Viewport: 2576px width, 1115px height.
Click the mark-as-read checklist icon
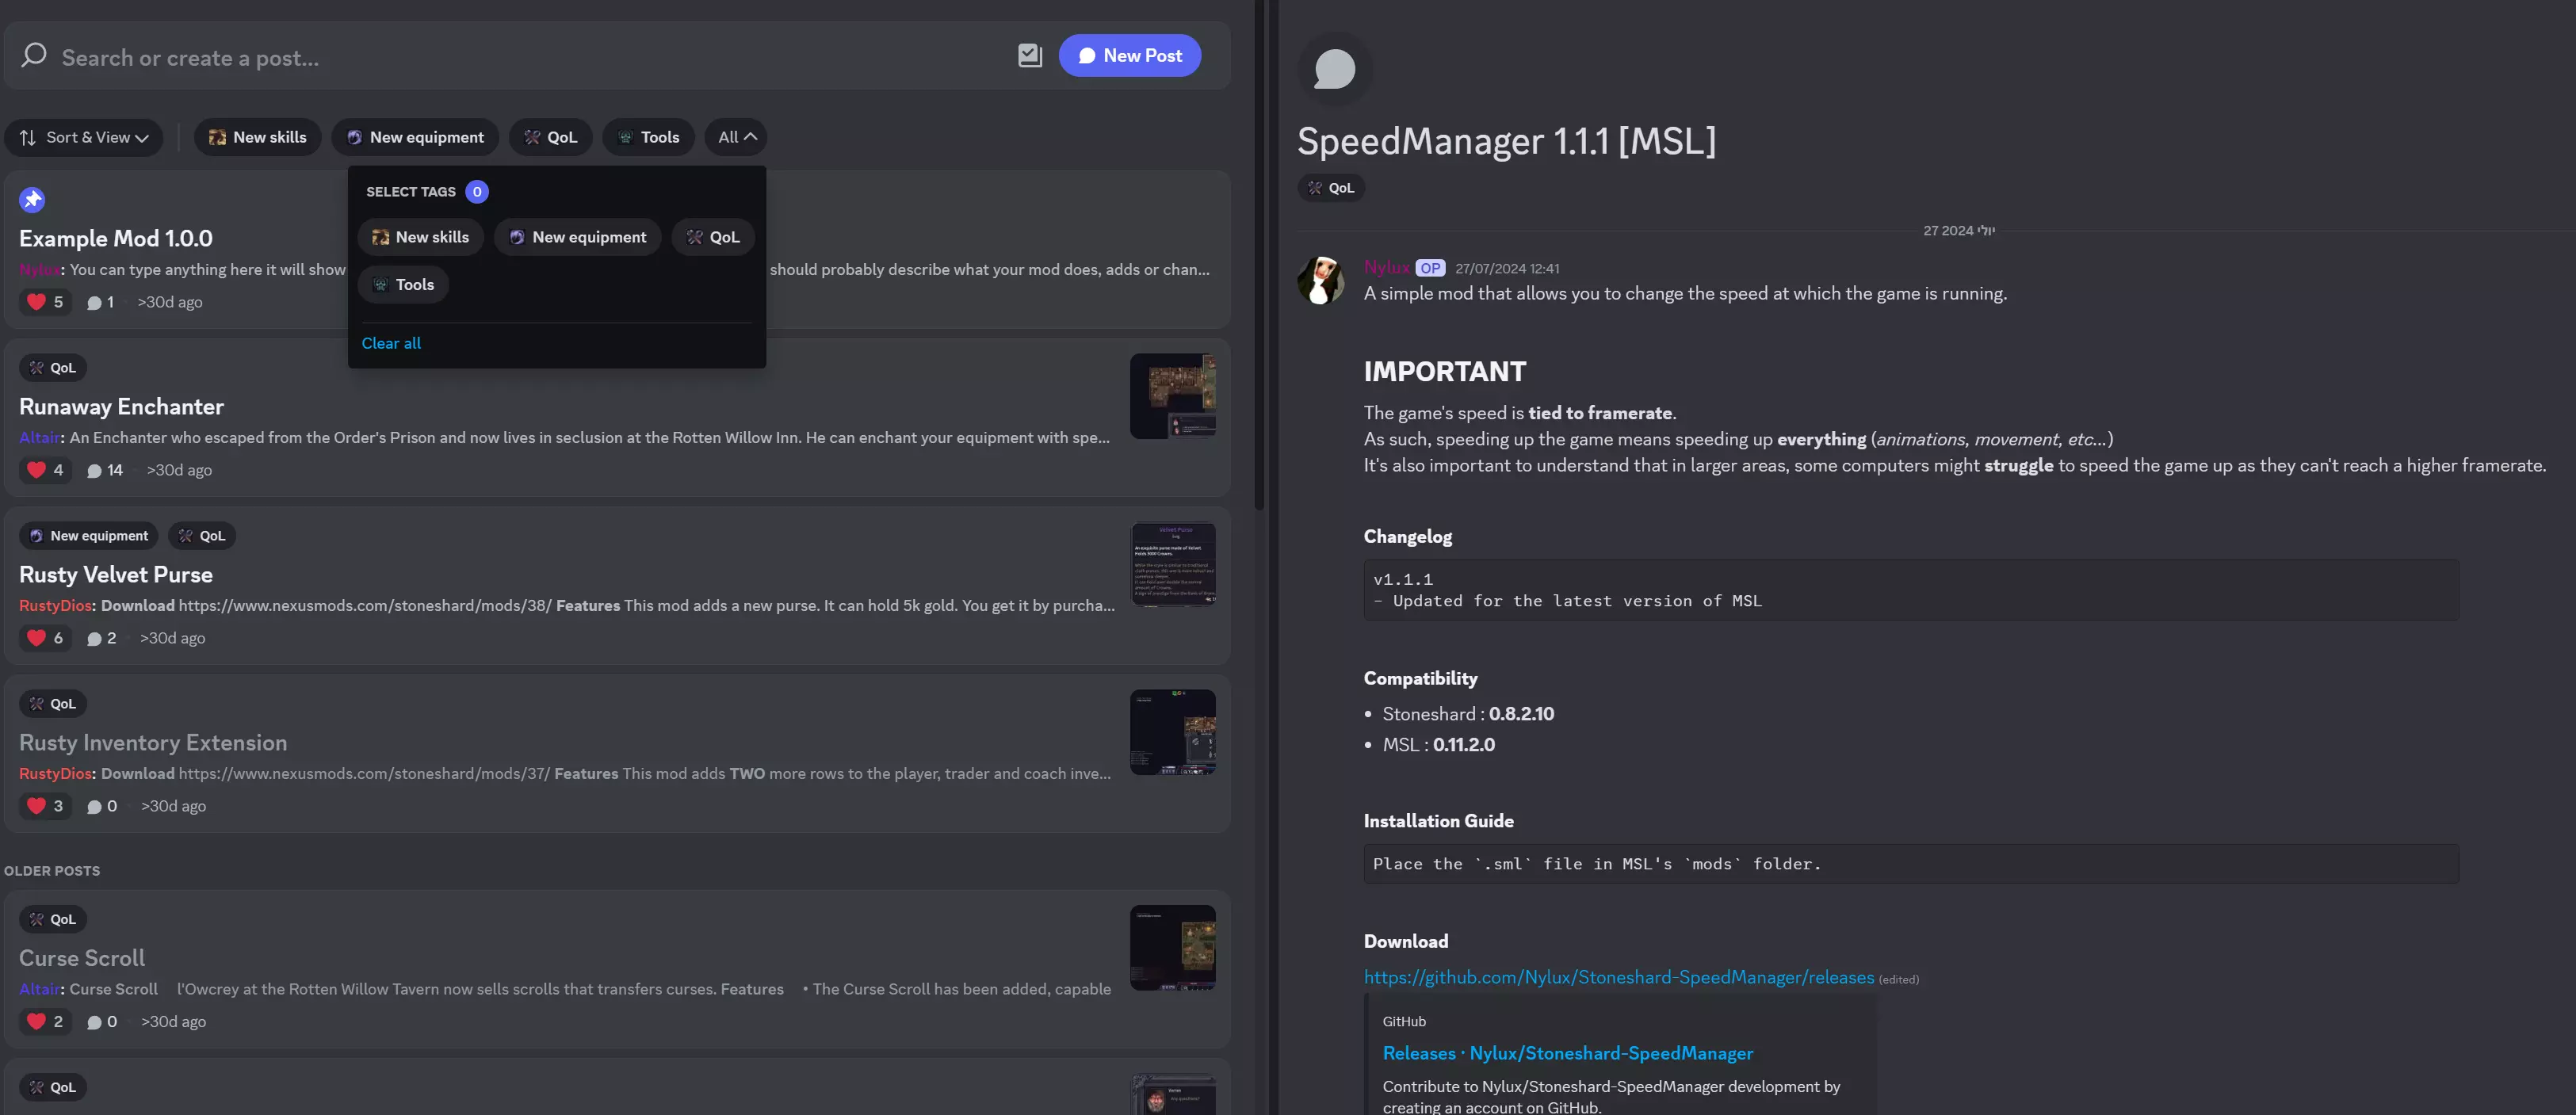click(1029, 56)
